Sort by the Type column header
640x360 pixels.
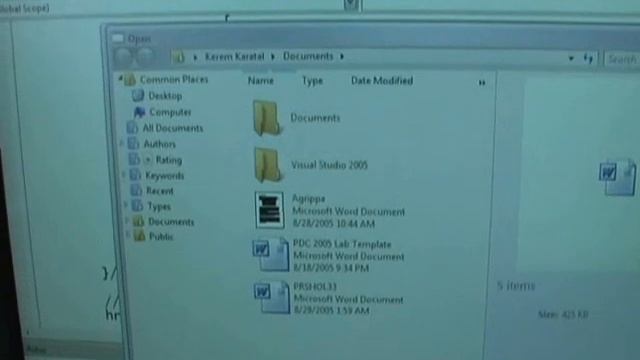tap(312, 81)
